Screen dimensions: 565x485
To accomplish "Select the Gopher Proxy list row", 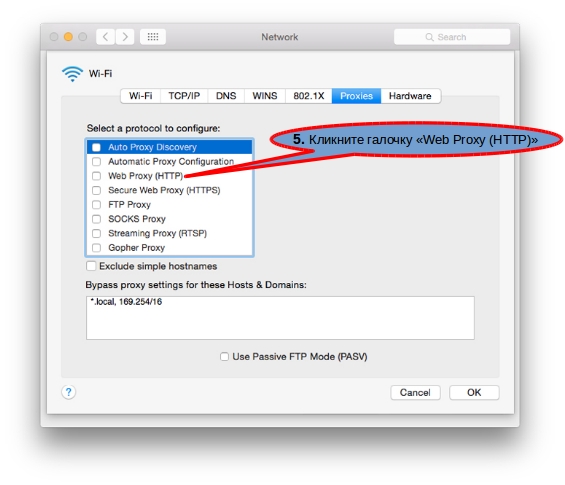I will (x=169, y=248).
